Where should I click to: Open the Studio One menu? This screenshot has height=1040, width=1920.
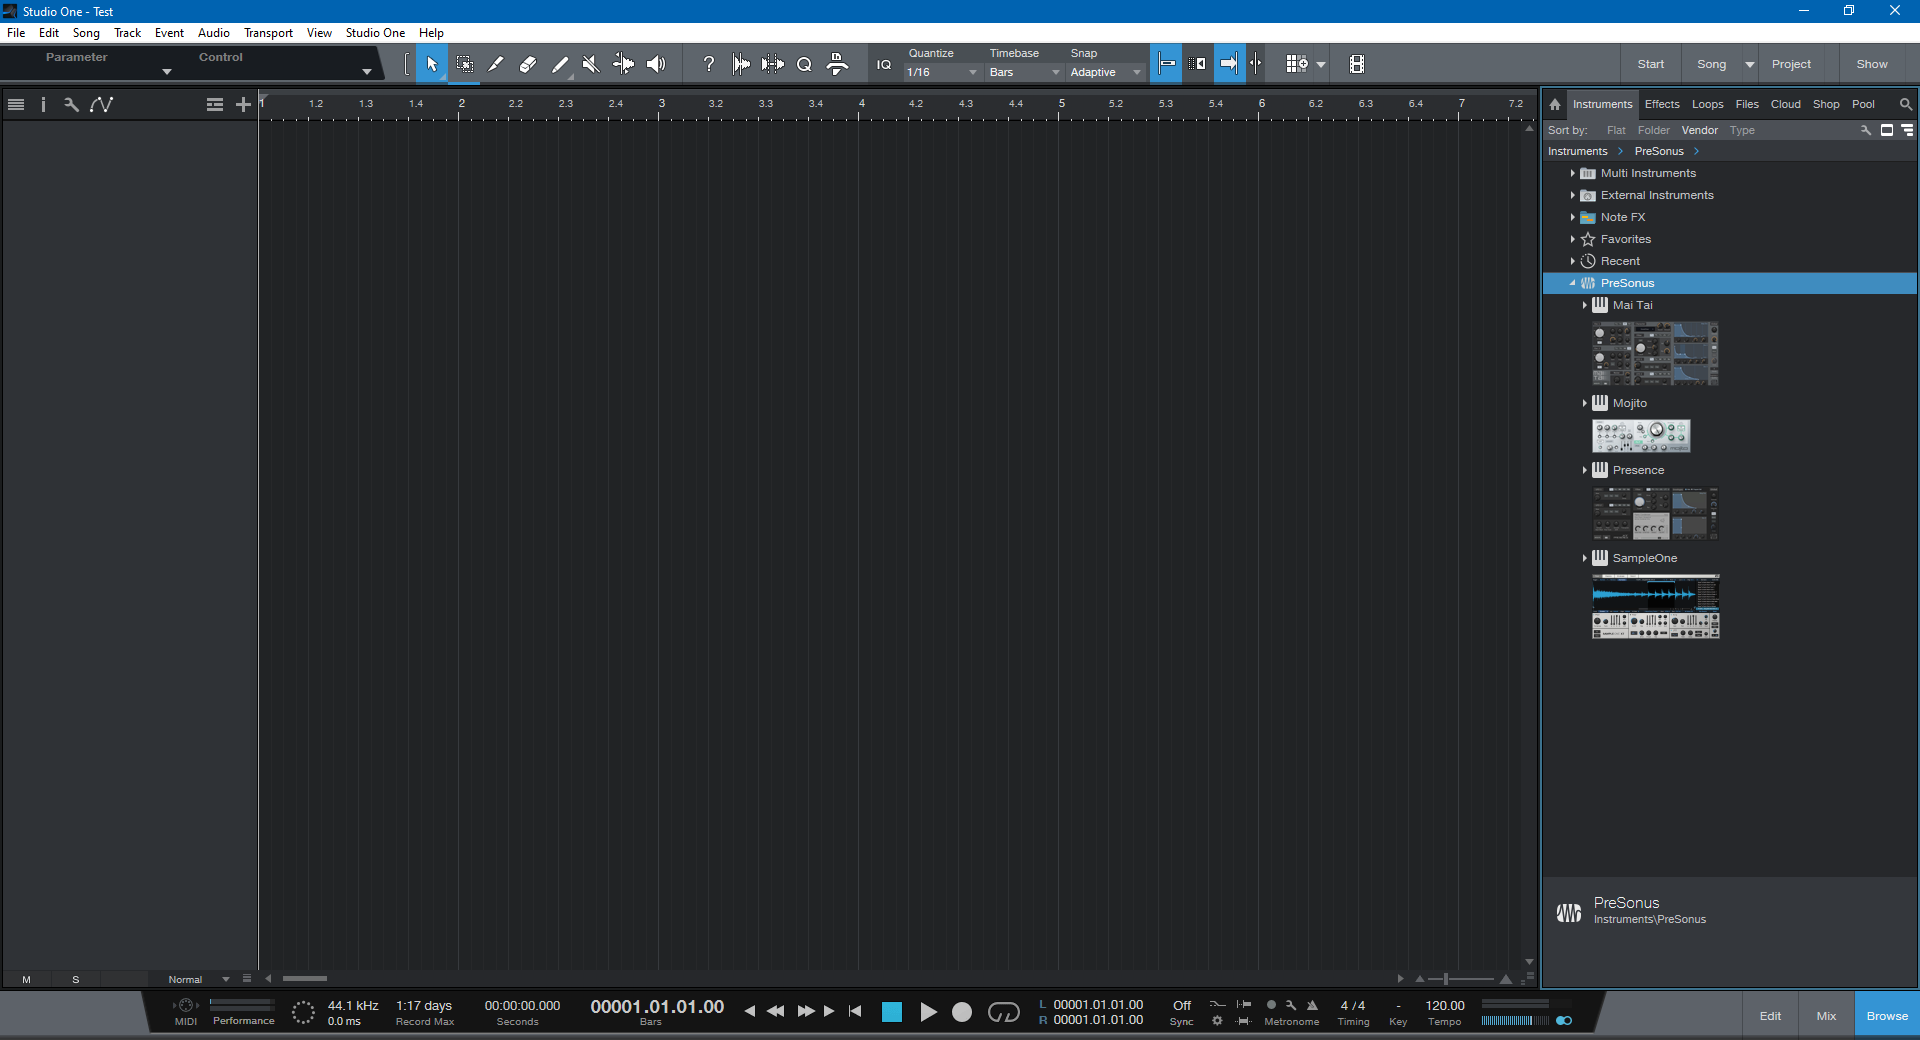coord(375,33)
